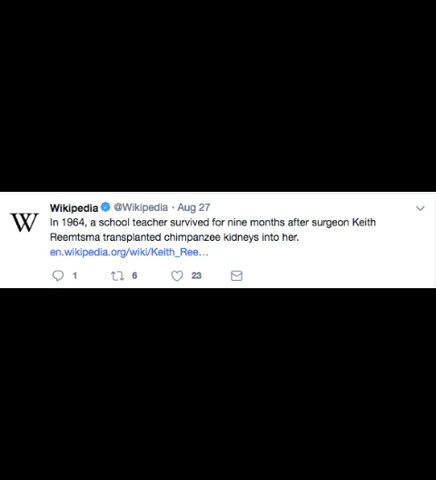Send tweet via the envelope message icon
This screenshot has width=436, height=480.
[x=237, y=276]
